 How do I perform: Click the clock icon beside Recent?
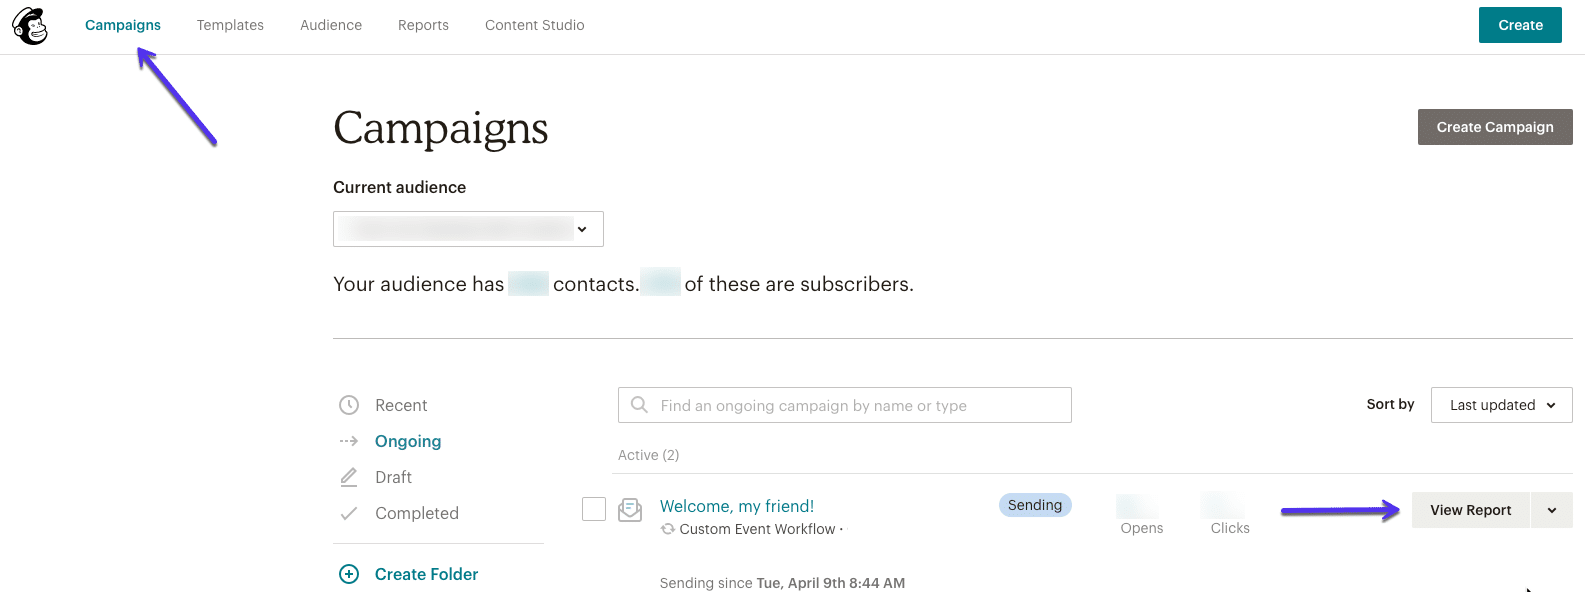[349, 405]
